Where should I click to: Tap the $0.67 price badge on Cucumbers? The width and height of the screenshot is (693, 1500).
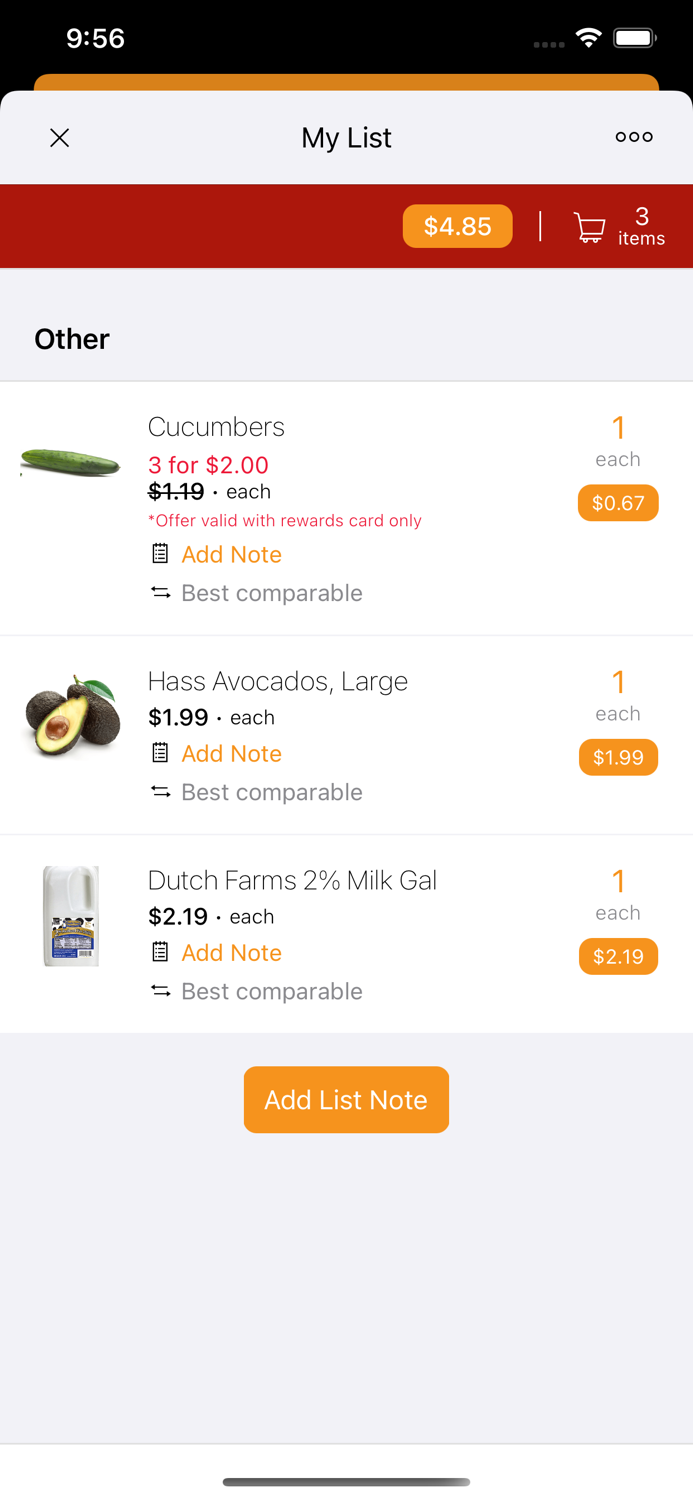tap(618, 503)
